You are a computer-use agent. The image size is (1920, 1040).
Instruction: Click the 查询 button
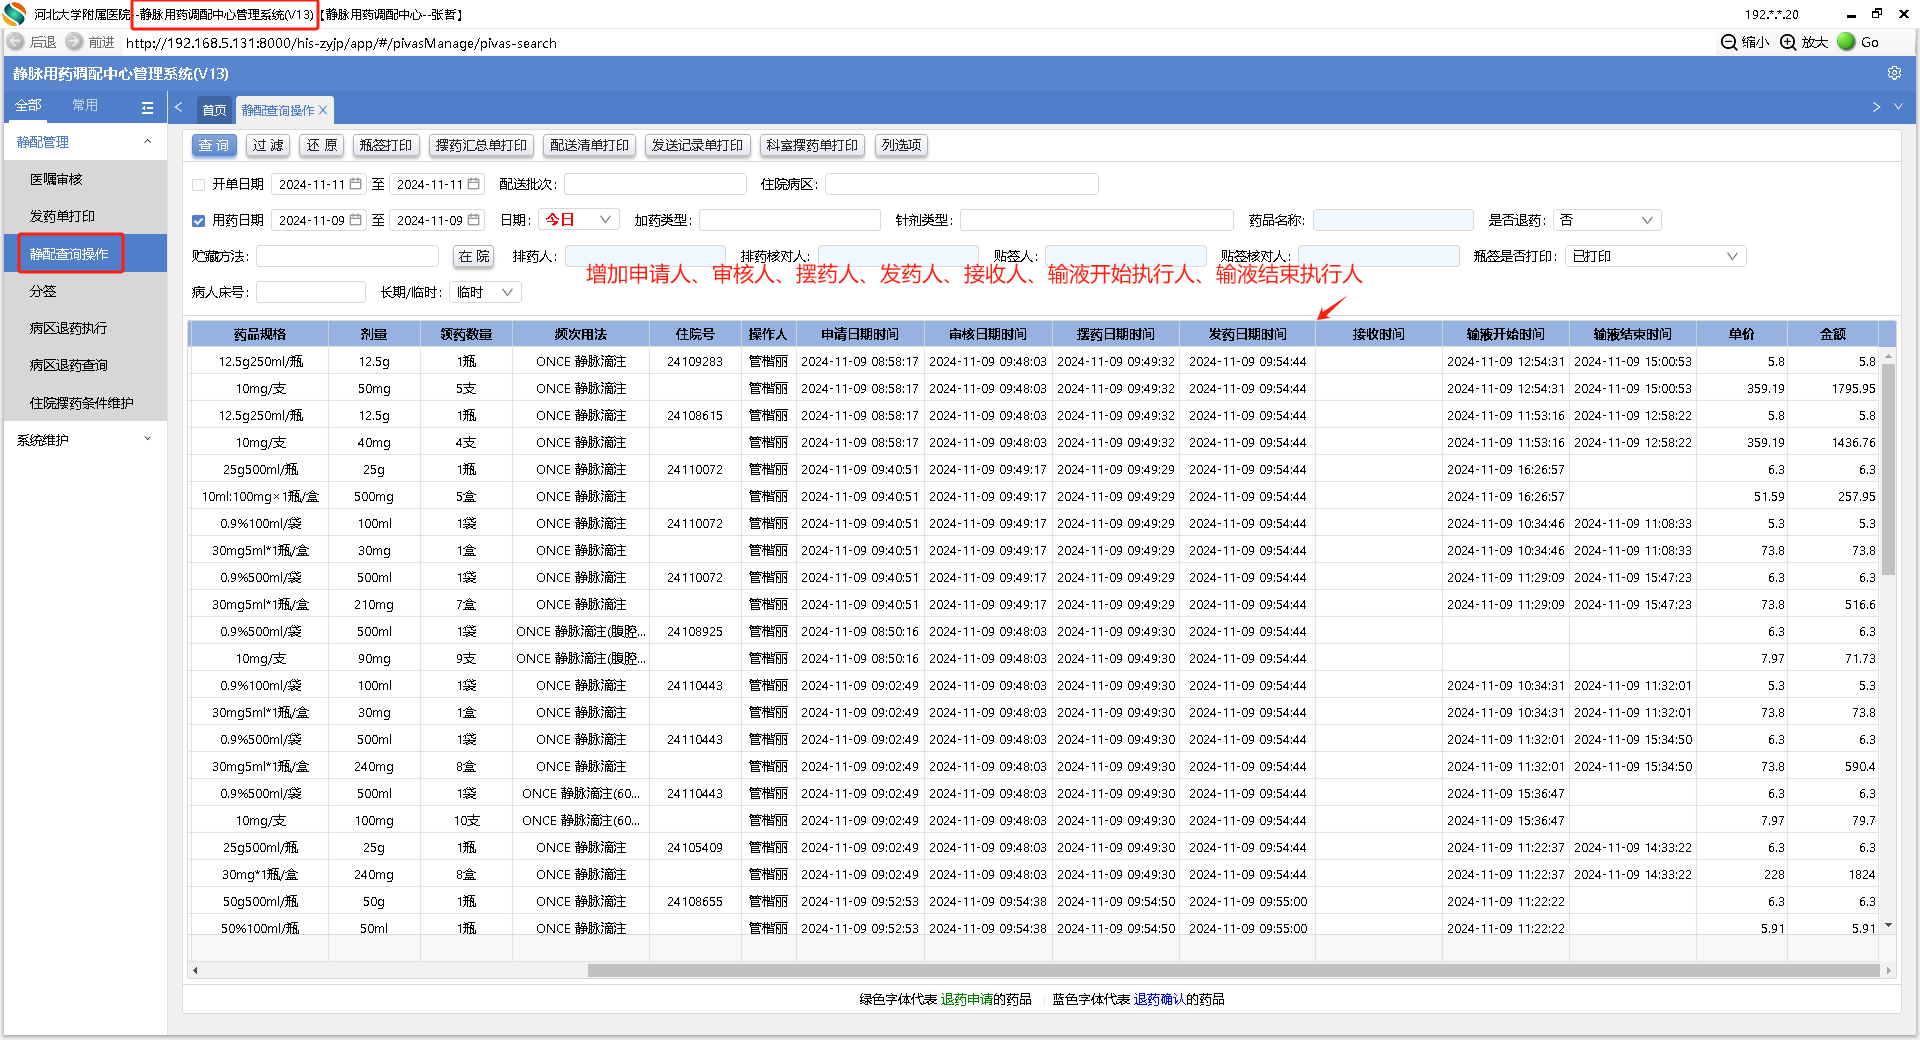(x=213, y=145)
